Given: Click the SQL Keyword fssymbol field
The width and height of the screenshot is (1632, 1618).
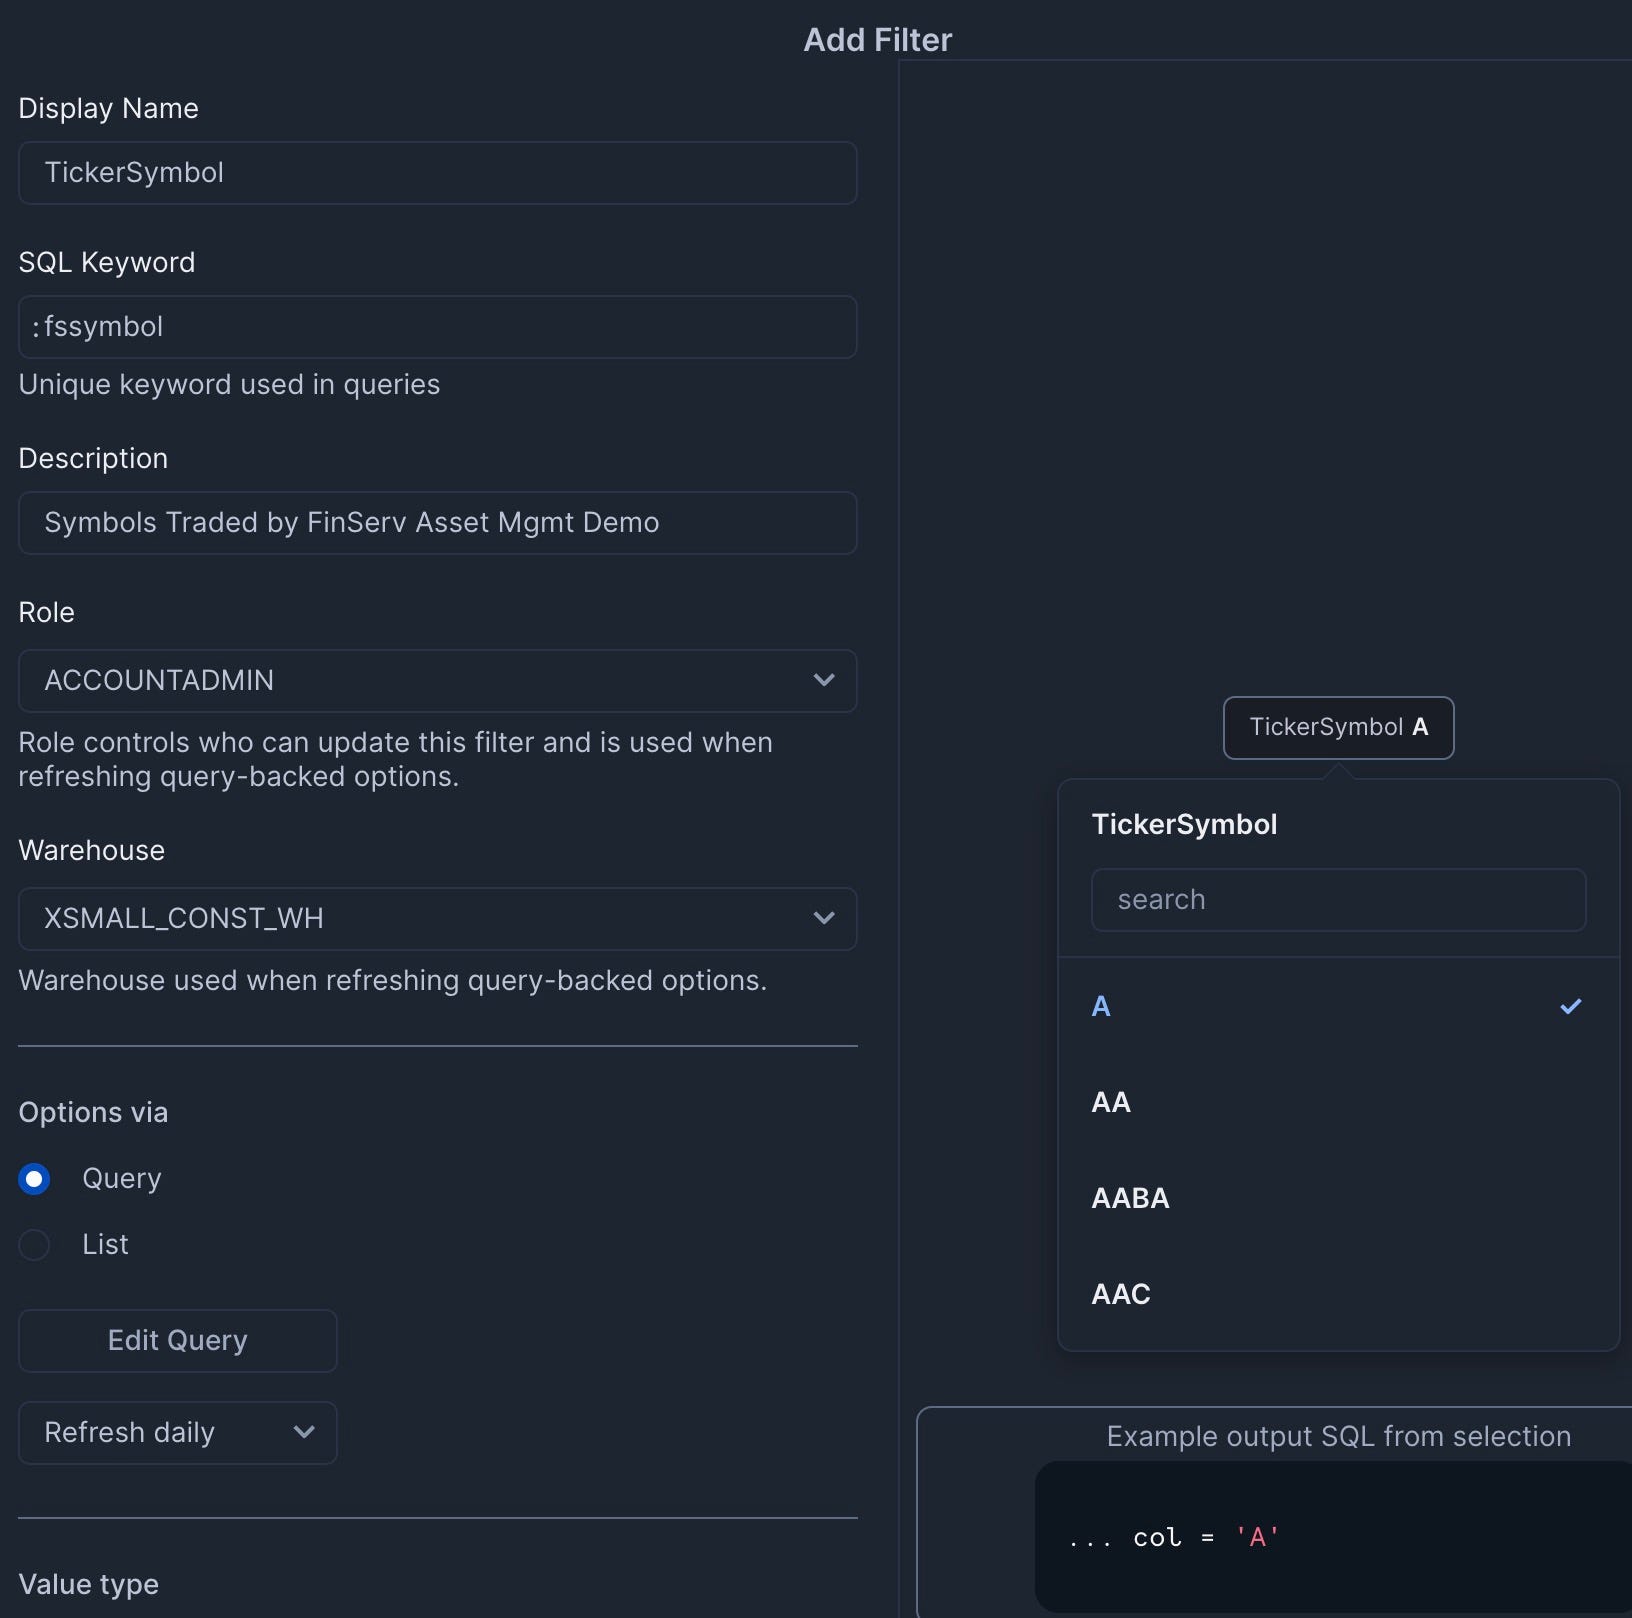Looking at the screenshot, I should (437, 327).
